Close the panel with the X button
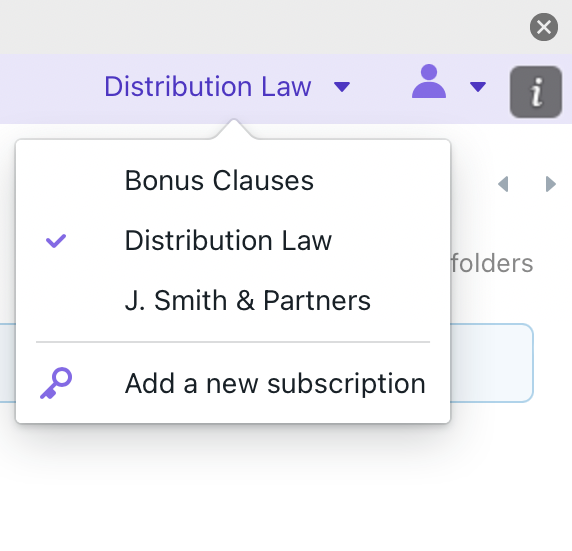Viewport: 572px width, 551px height. tap(544, 27)
